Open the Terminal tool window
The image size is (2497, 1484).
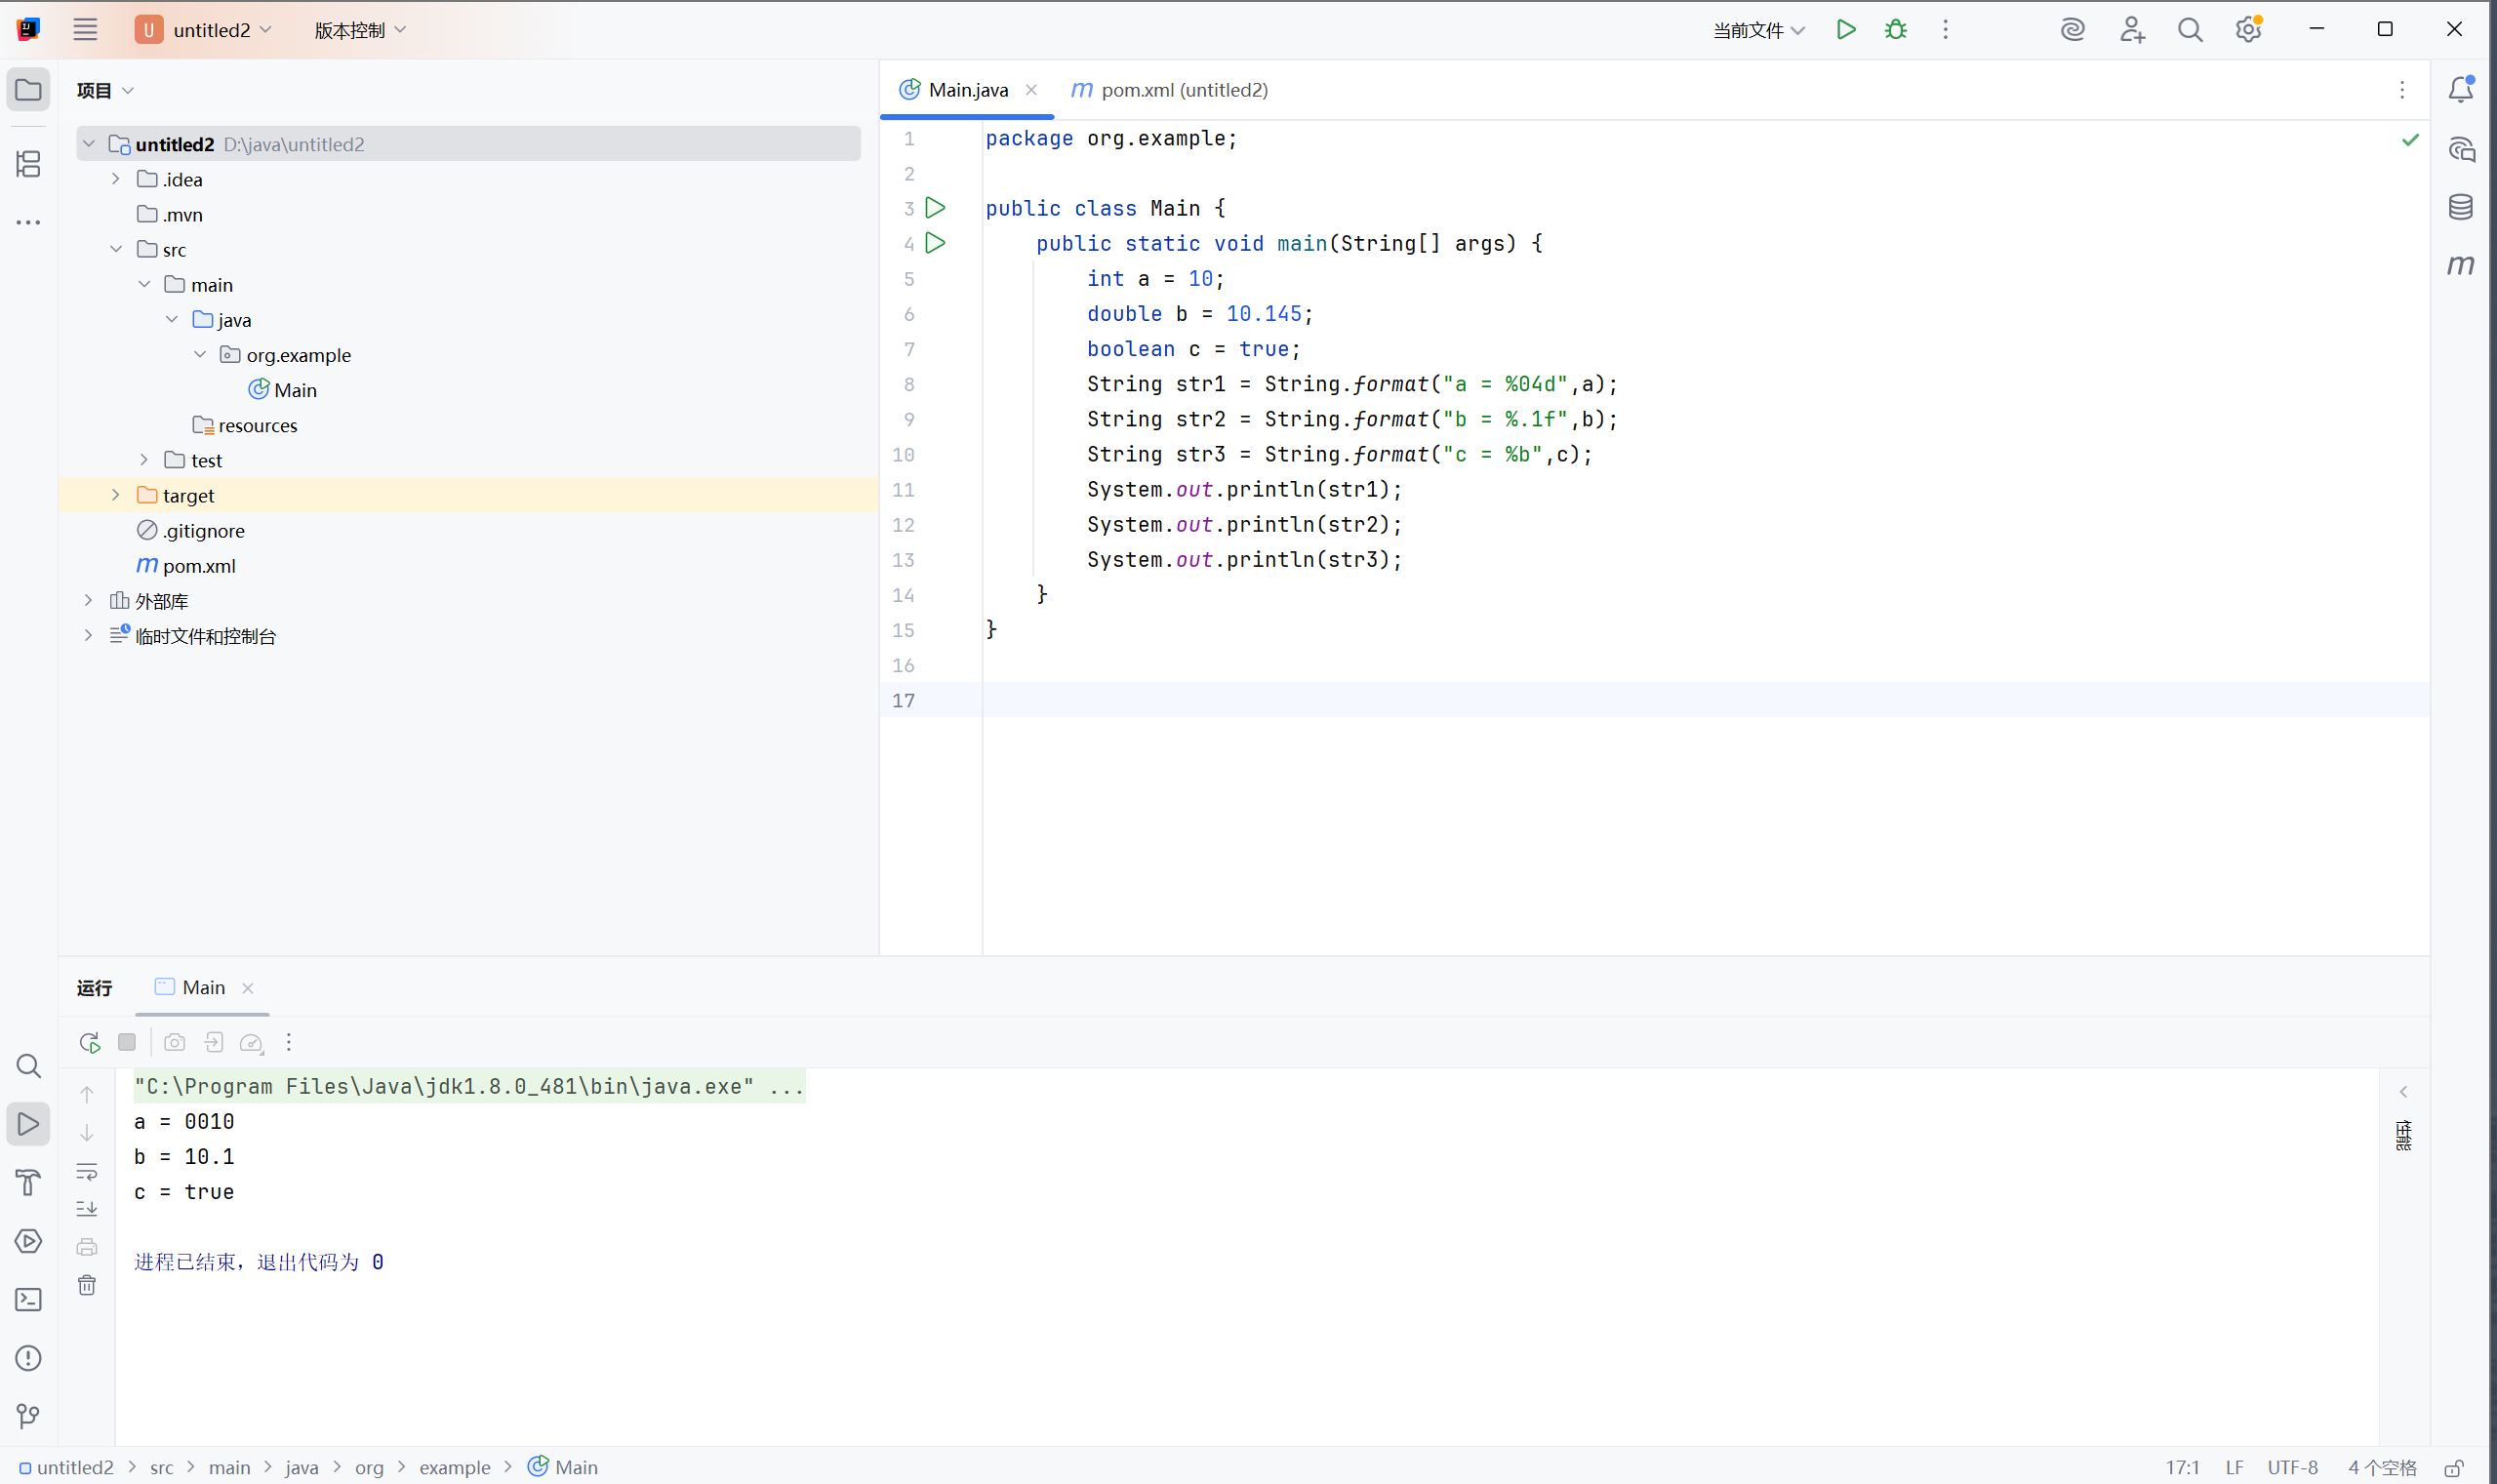point(28,1299)
